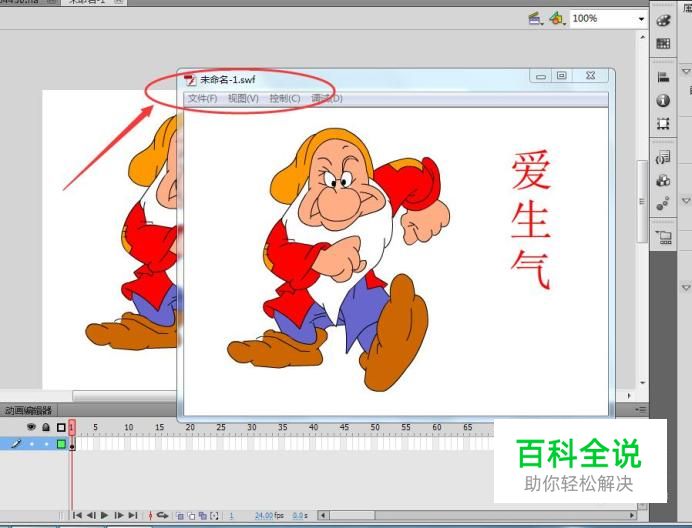Click the dwarf character in SWF preview
The image size is (692, 528).
point(339,260)
